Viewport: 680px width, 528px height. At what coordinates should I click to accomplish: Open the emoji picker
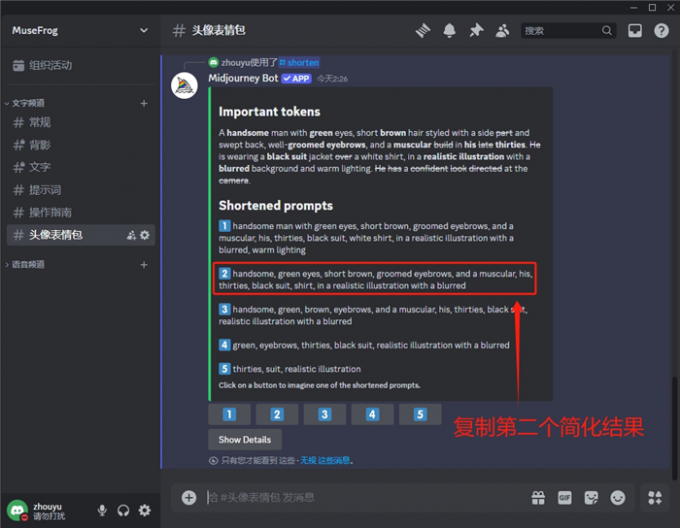pos(618,498)
